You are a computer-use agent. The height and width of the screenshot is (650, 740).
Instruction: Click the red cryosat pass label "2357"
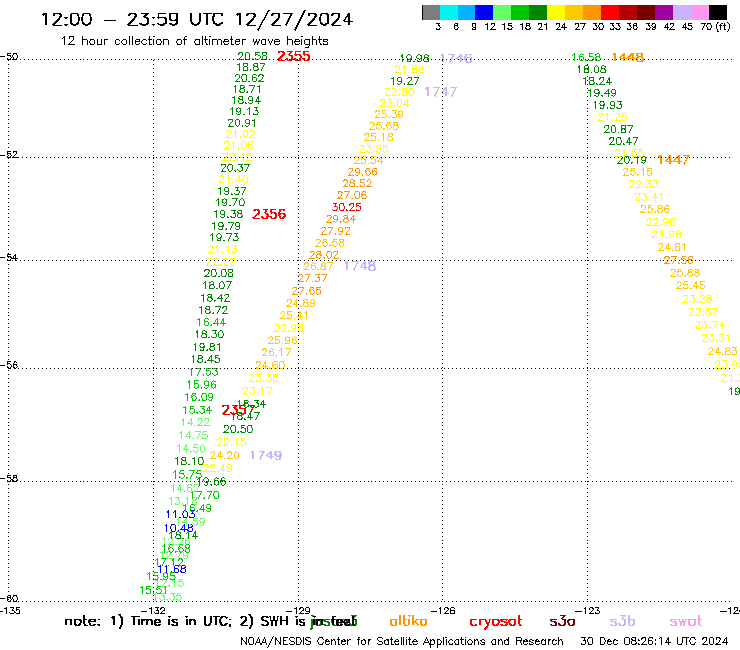click(237, 410)
